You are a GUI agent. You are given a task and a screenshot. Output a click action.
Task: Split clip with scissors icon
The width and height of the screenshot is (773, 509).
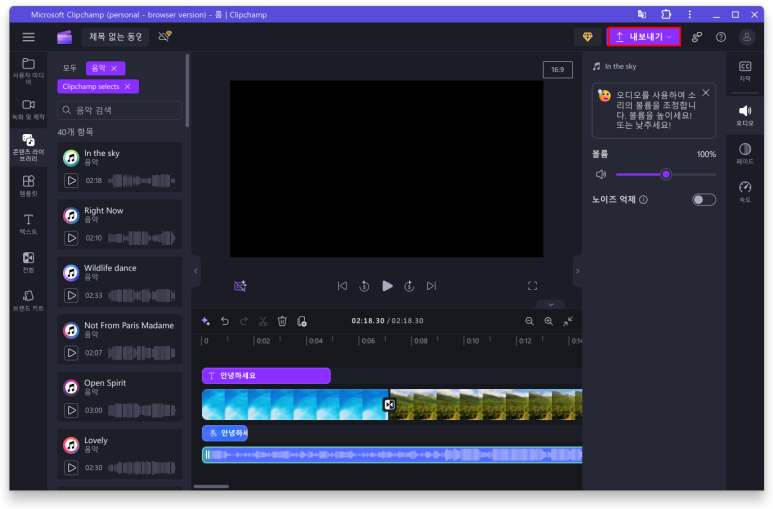click(263, 321)
